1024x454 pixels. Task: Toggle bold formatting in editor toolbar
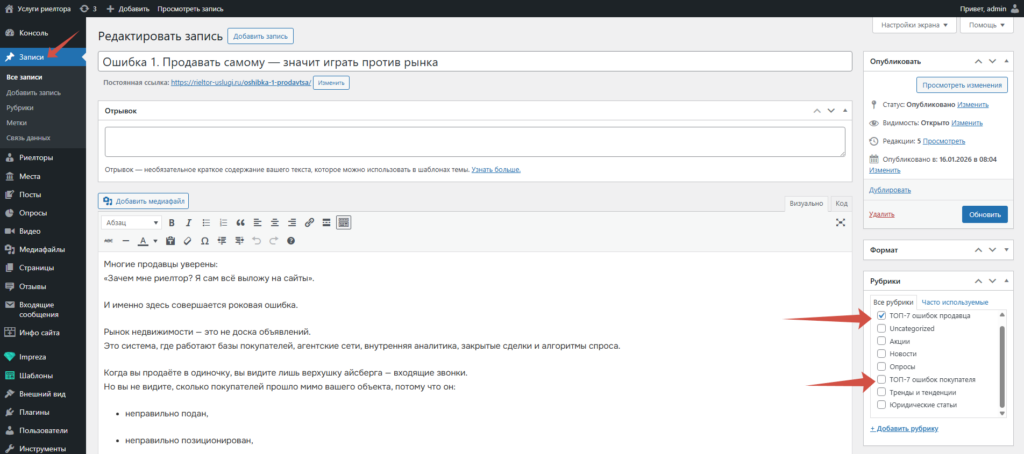(172, 222)
